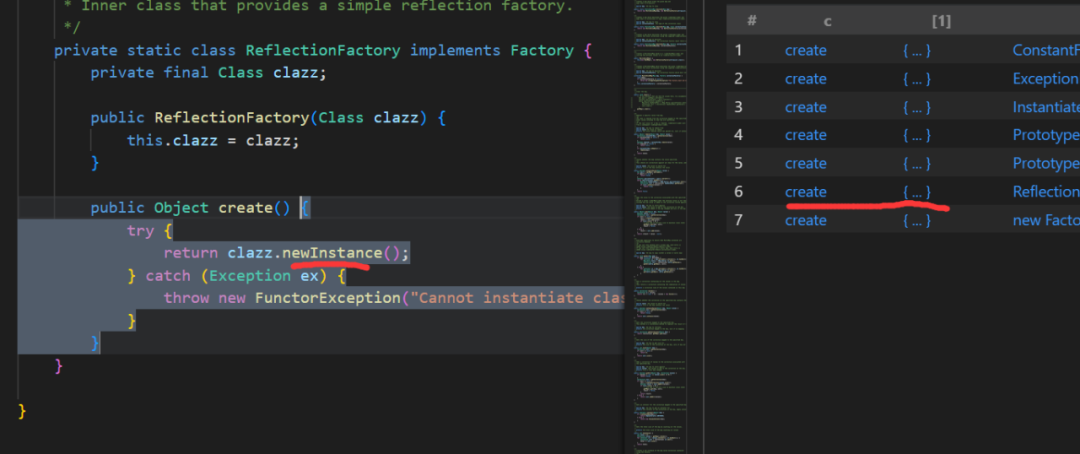The width and height of the screenshot is (1080, 454).
Task: Expand the {...} entry in row 2
Action: coord(917,79)
